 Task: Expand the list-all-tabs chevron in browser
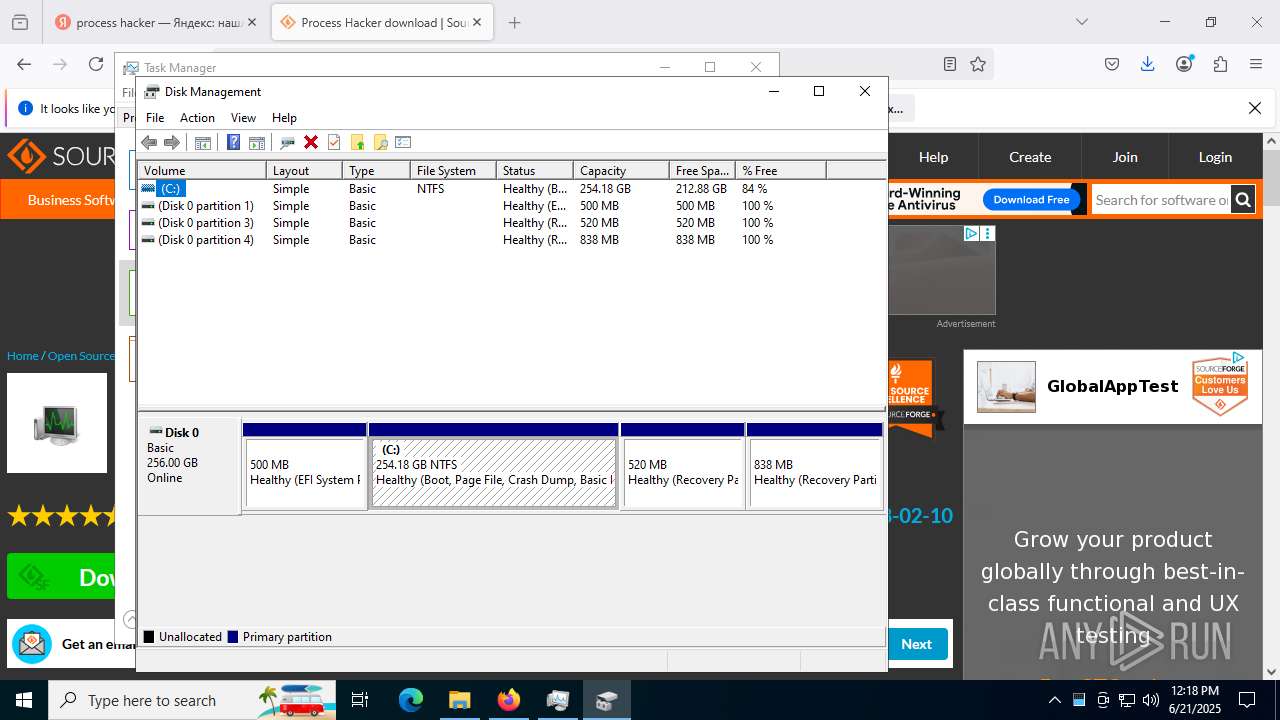point(1082,22)
